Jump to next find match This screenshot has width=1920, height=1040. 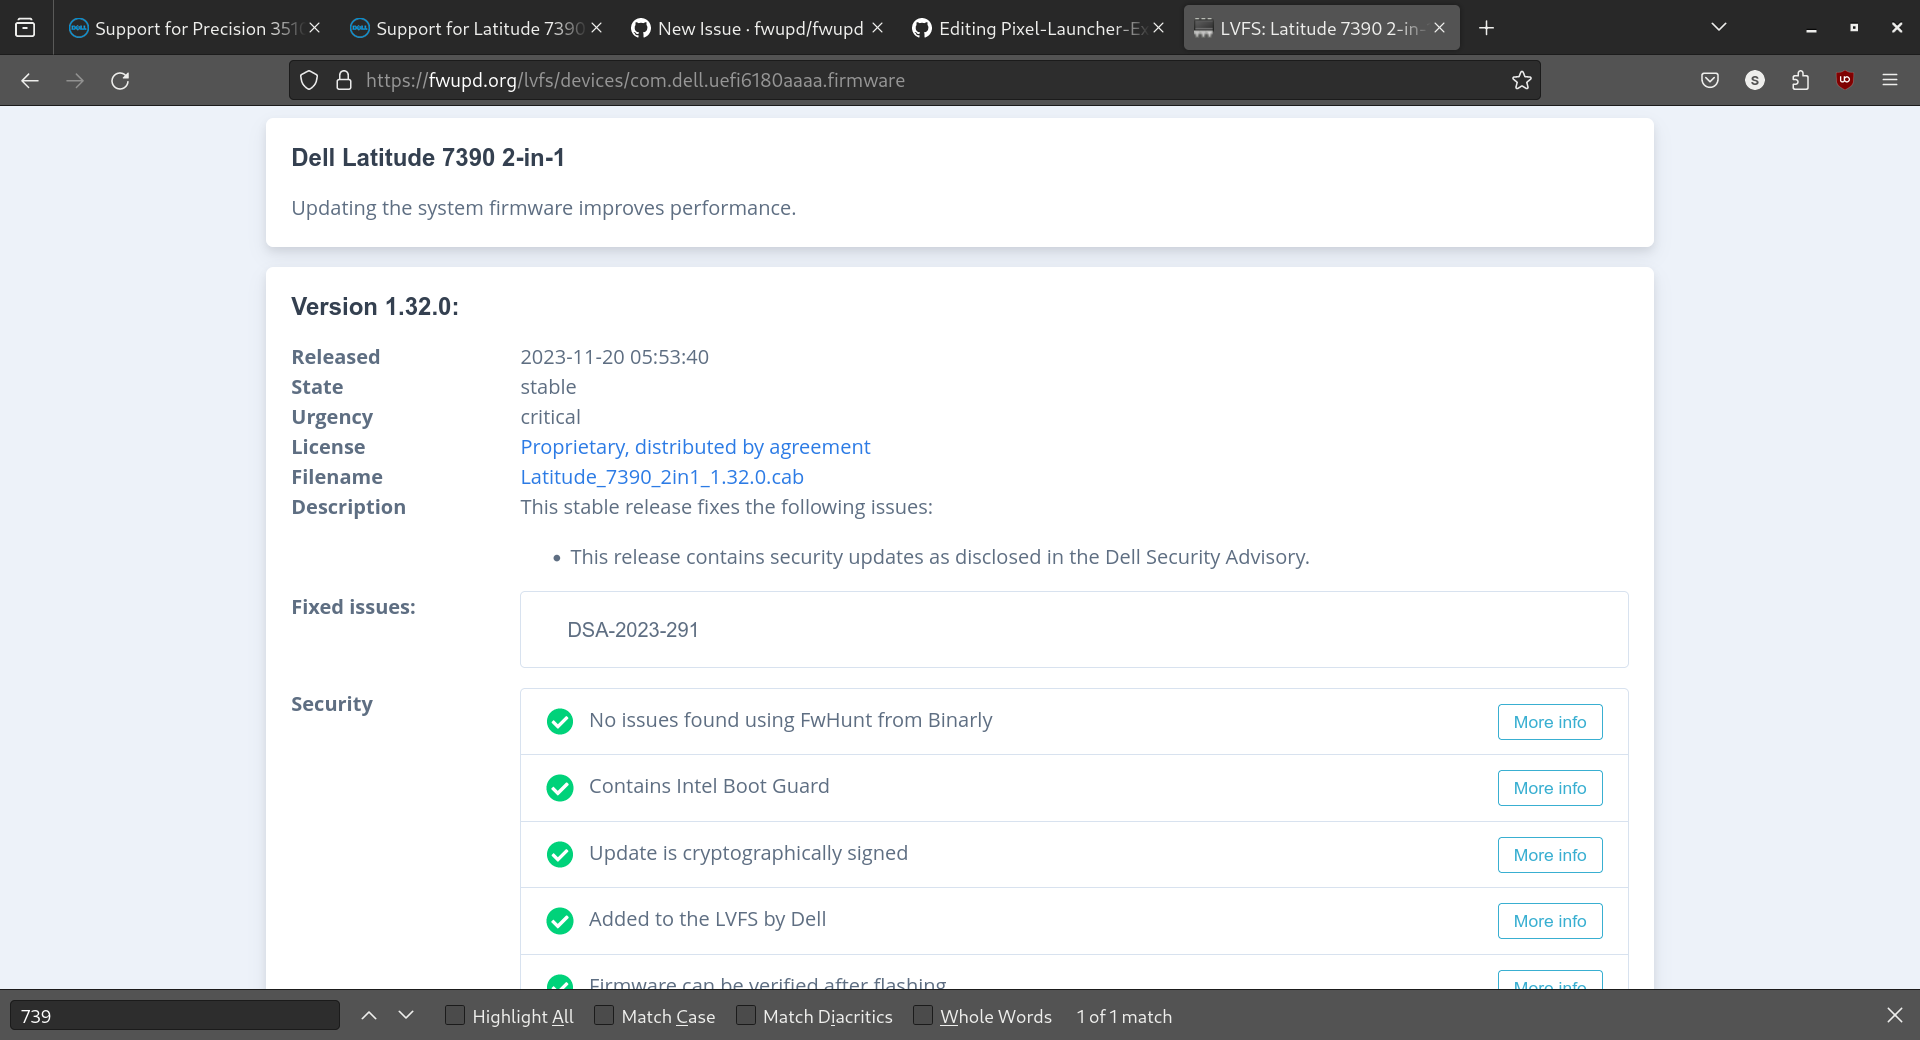(406, 1015)
